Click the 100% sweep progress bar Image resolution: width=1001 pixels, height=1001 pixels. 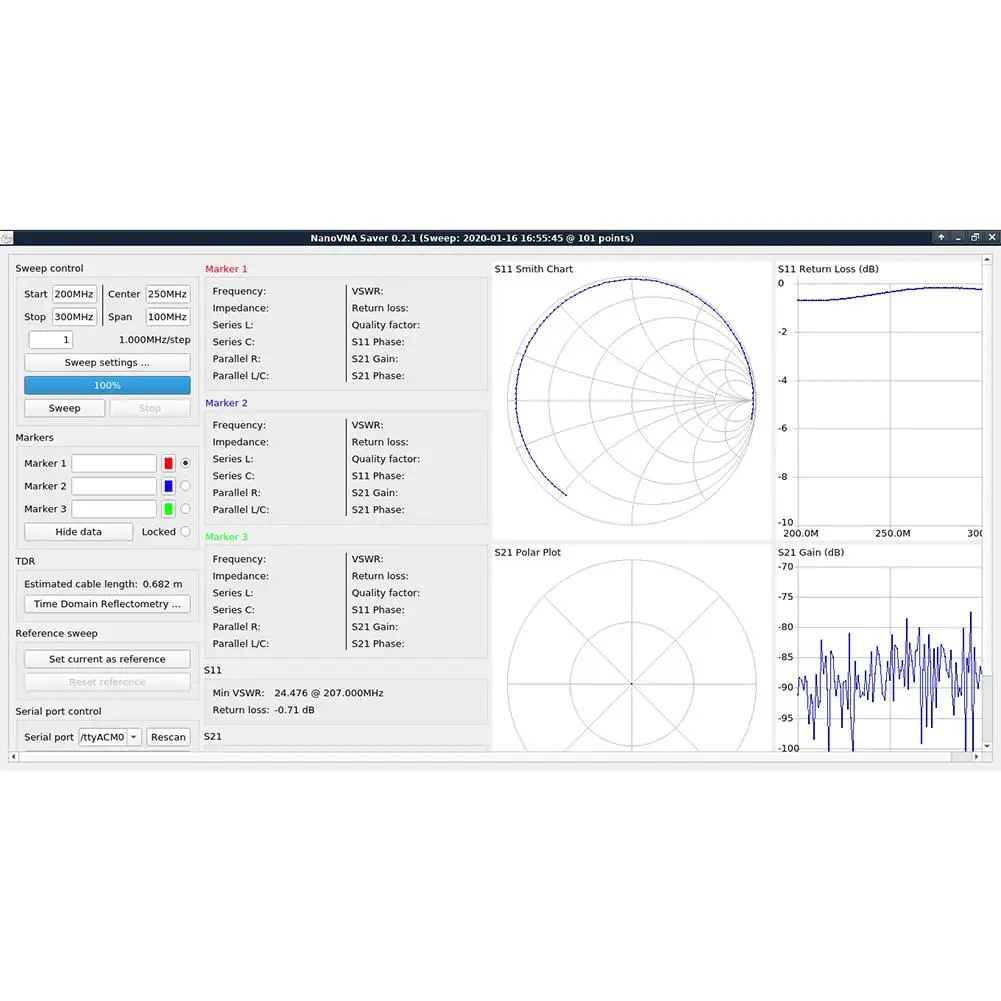pos(107,386)
